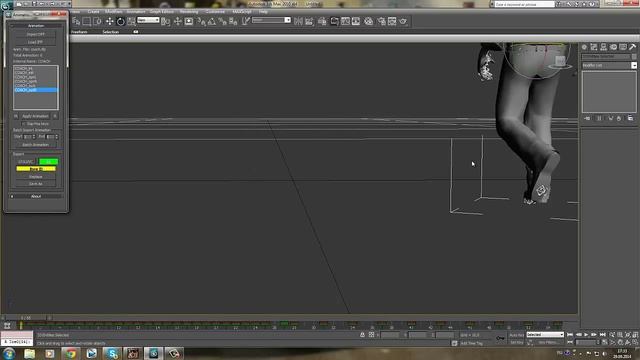The image size is (640, 360).
Task: Toggle the Window/Crossing selection icon
Action: pyautogui.click(x=97, y=21)
